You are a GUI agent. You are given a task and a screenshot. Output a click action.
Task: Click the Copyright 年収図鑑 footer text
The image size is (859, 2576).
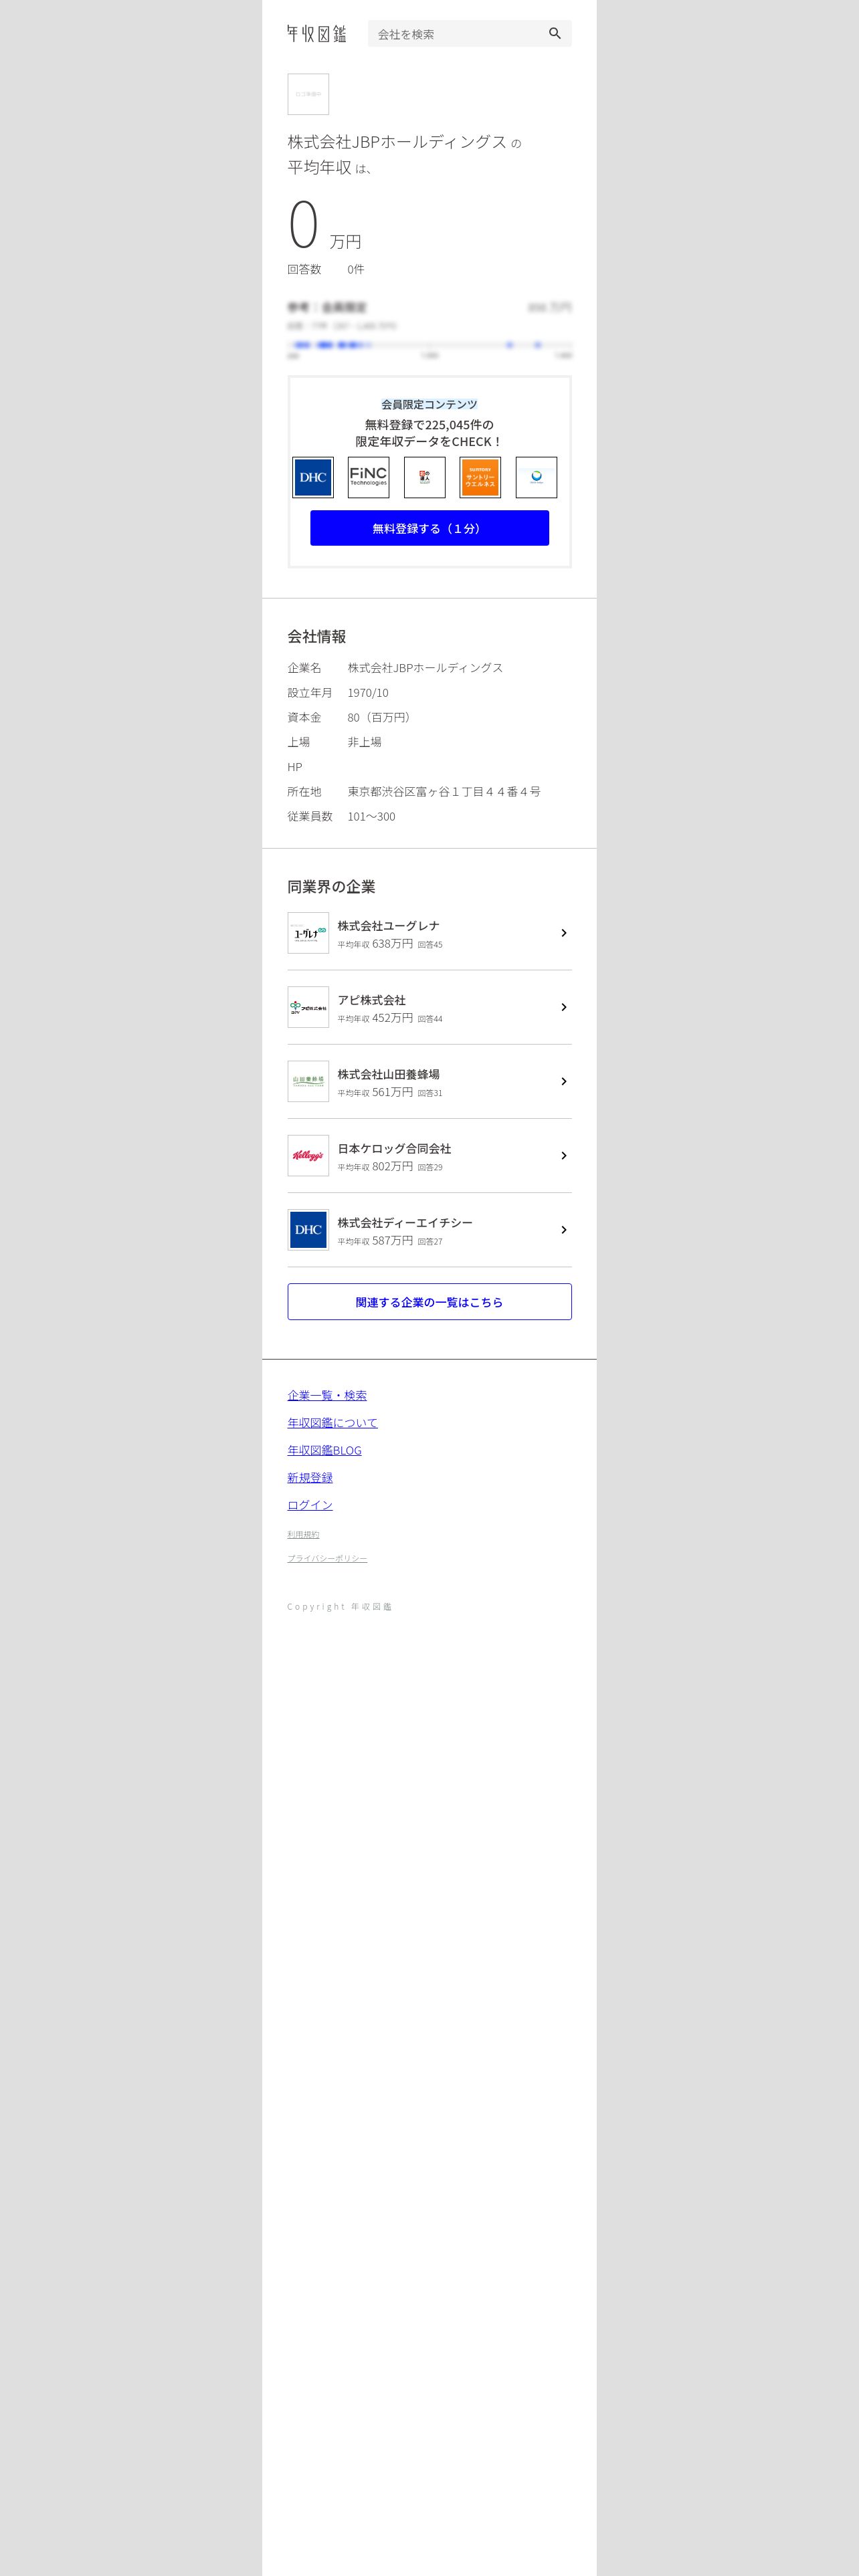(x=340, y=1607)
